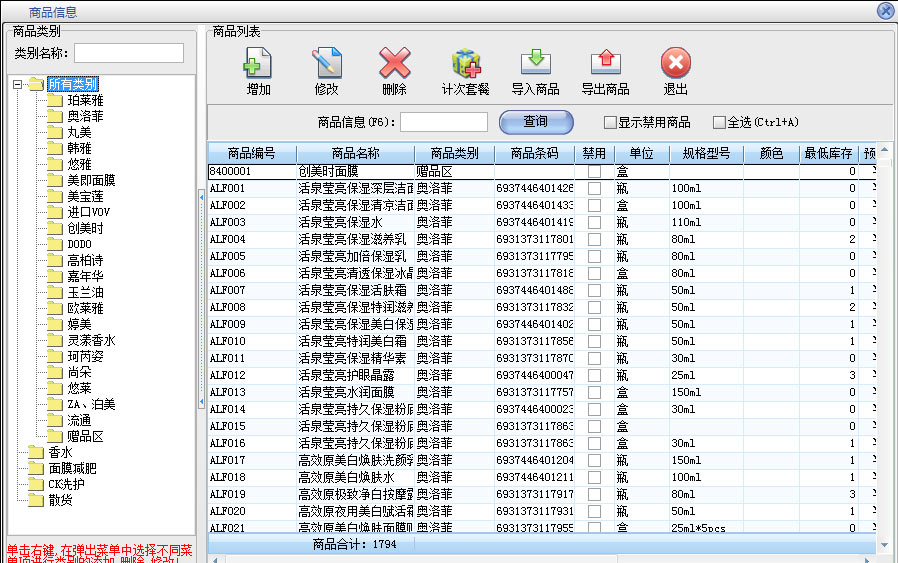Toggle 禁用 checkbox for product ALF001

594,188
